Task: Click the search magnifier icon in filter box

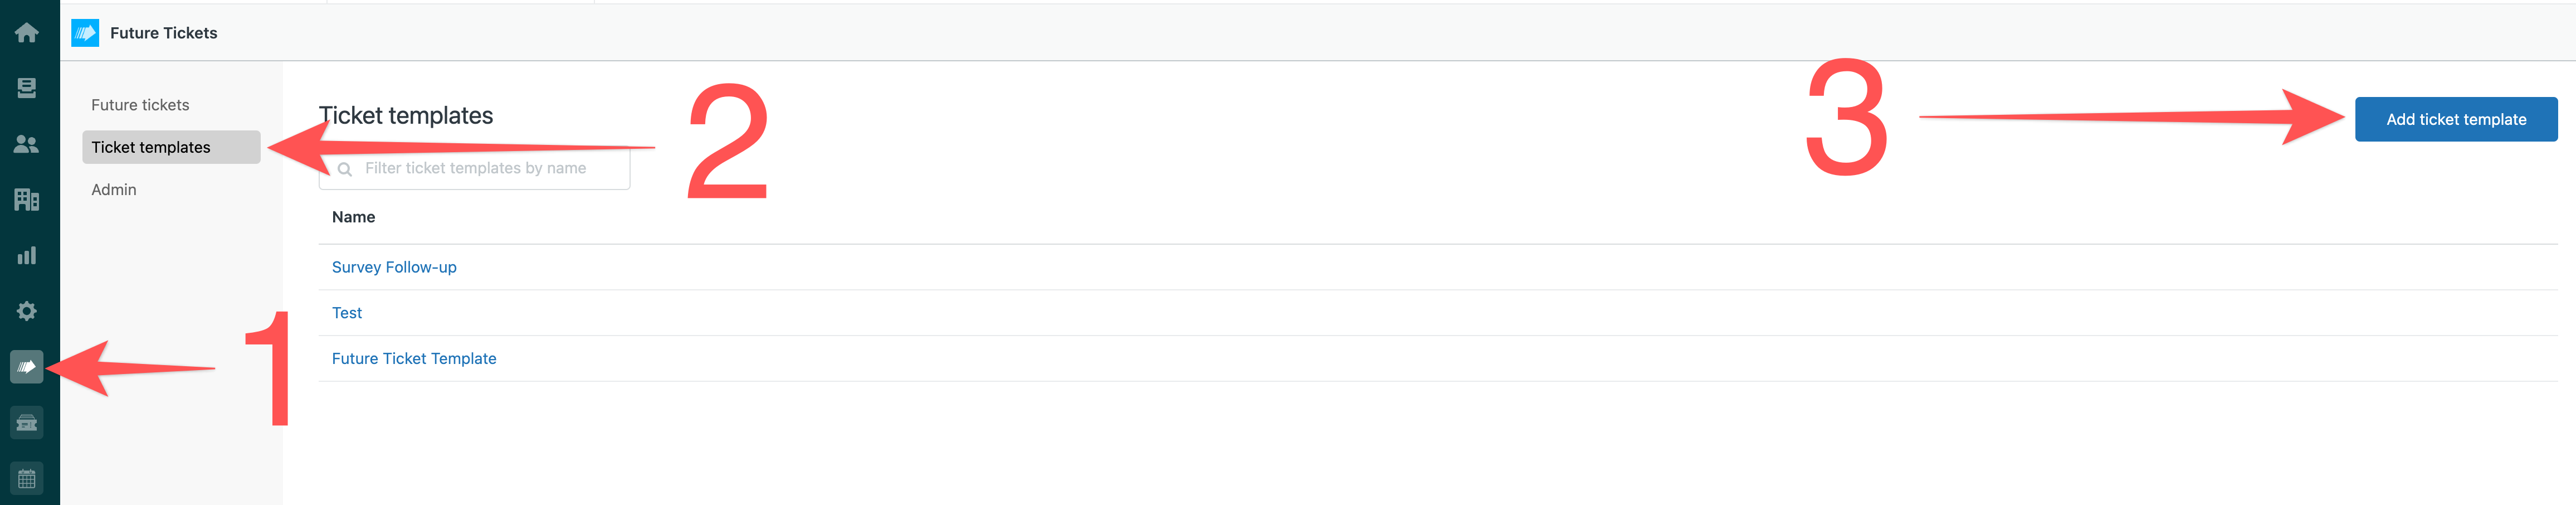Action: [x=345, y=169]
